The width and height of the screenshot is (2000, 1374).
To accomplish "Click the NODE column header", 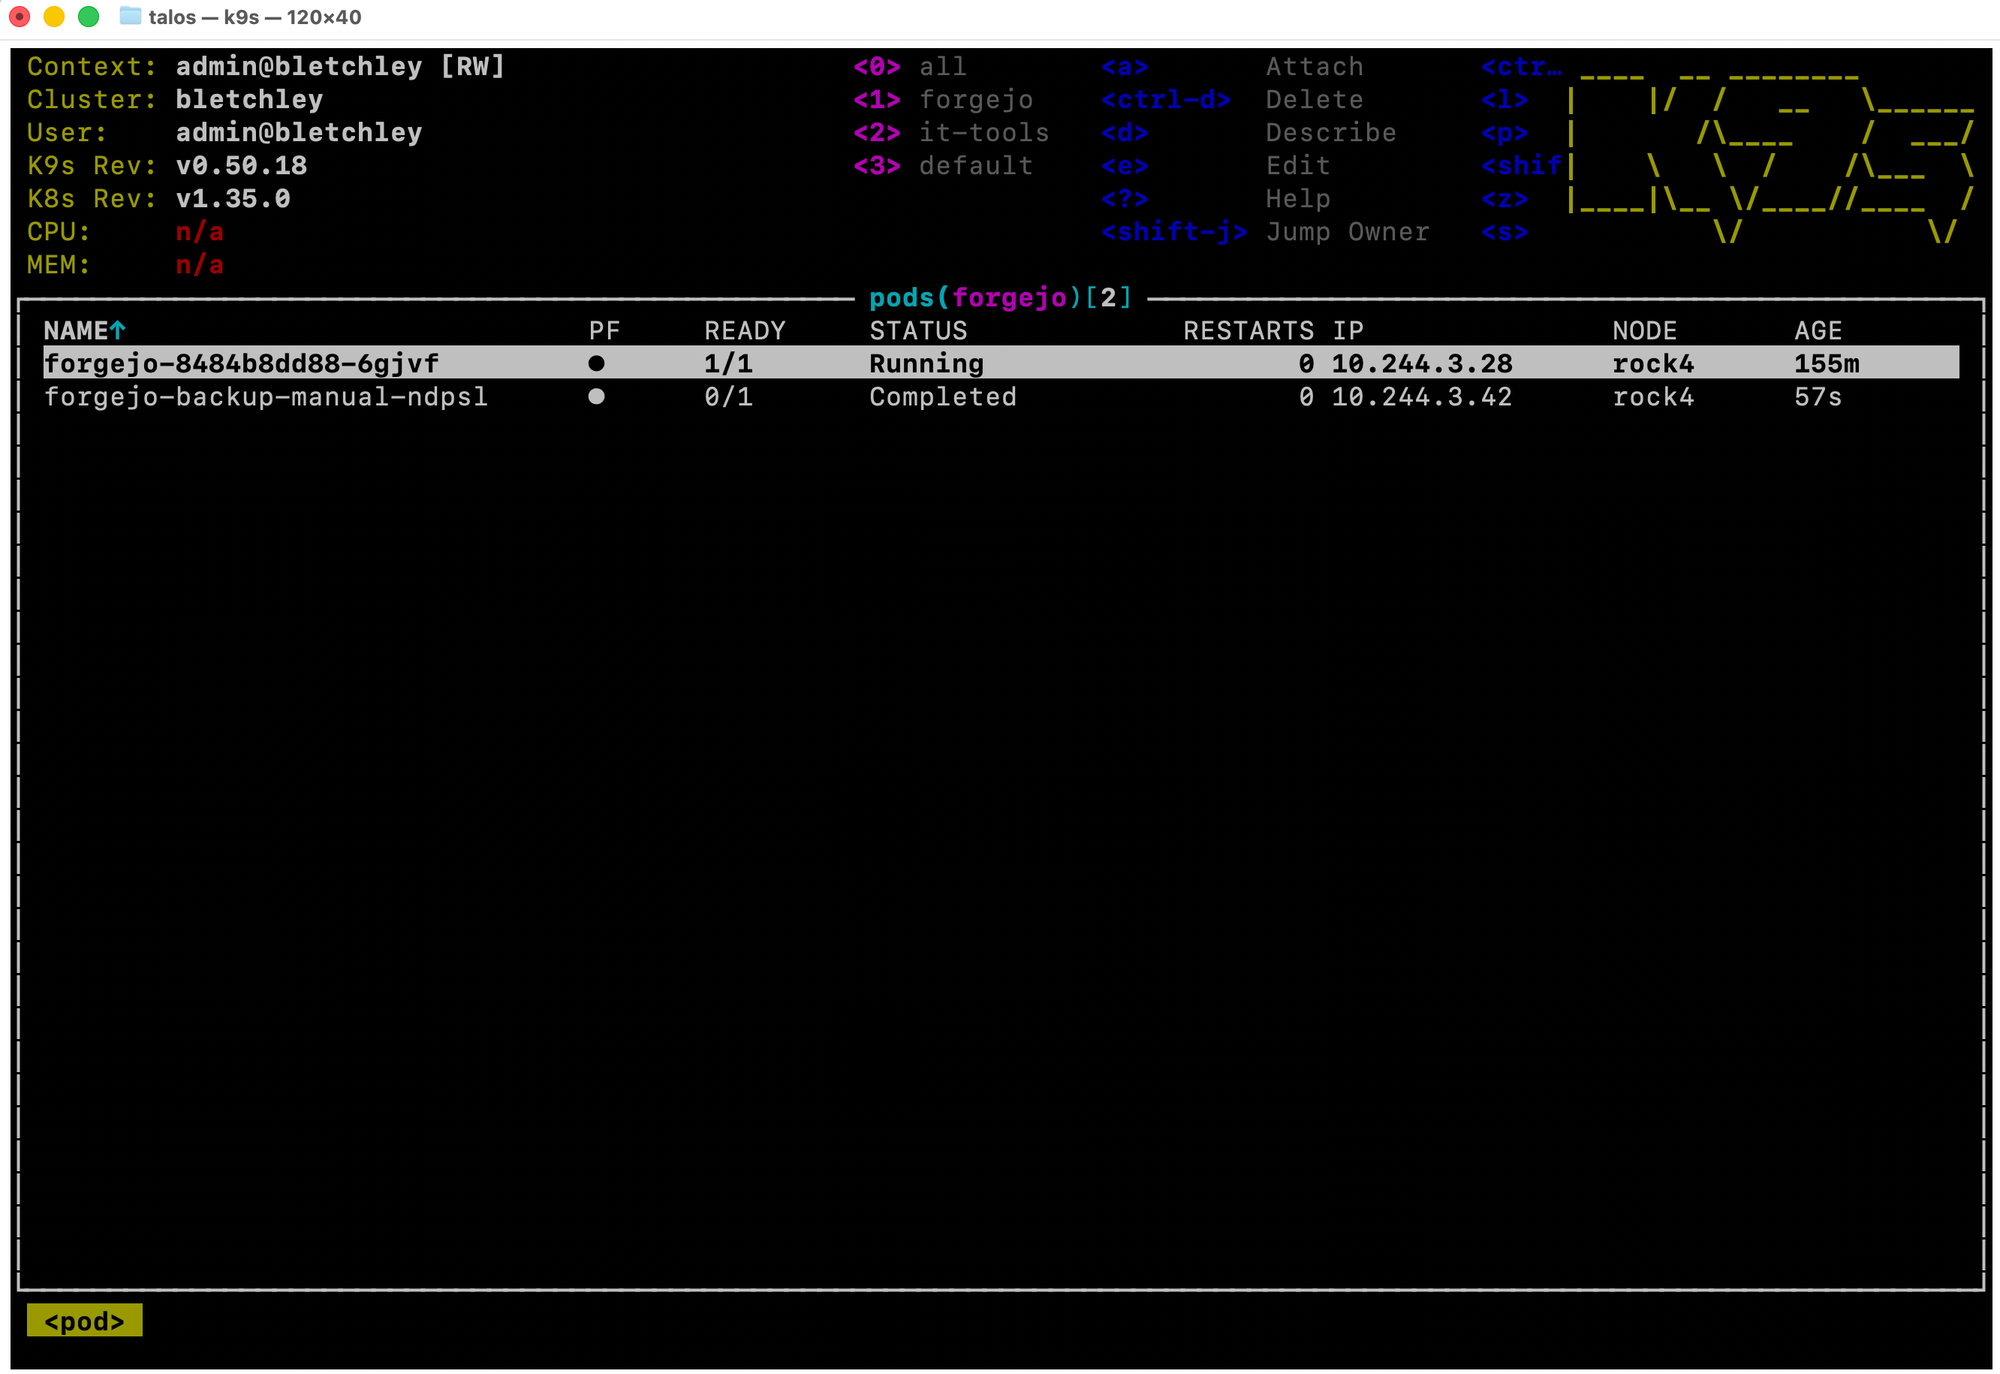I will point(1644,330).
